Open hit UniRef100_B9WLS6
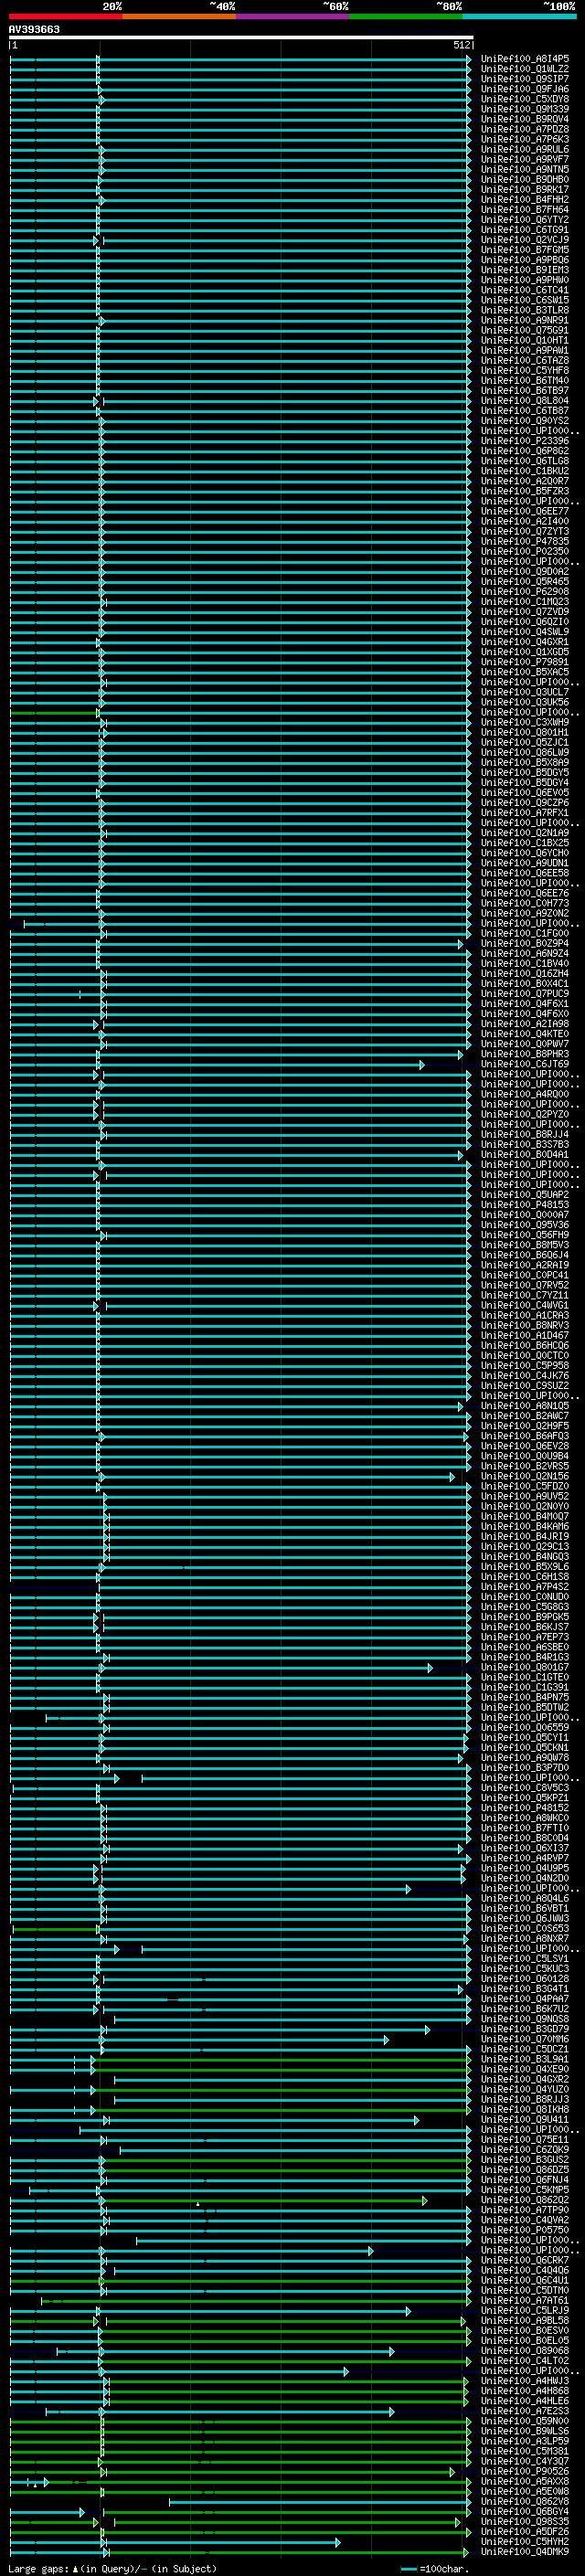The height and width of the screenshot is (2576, 585). coord(525,2430)
